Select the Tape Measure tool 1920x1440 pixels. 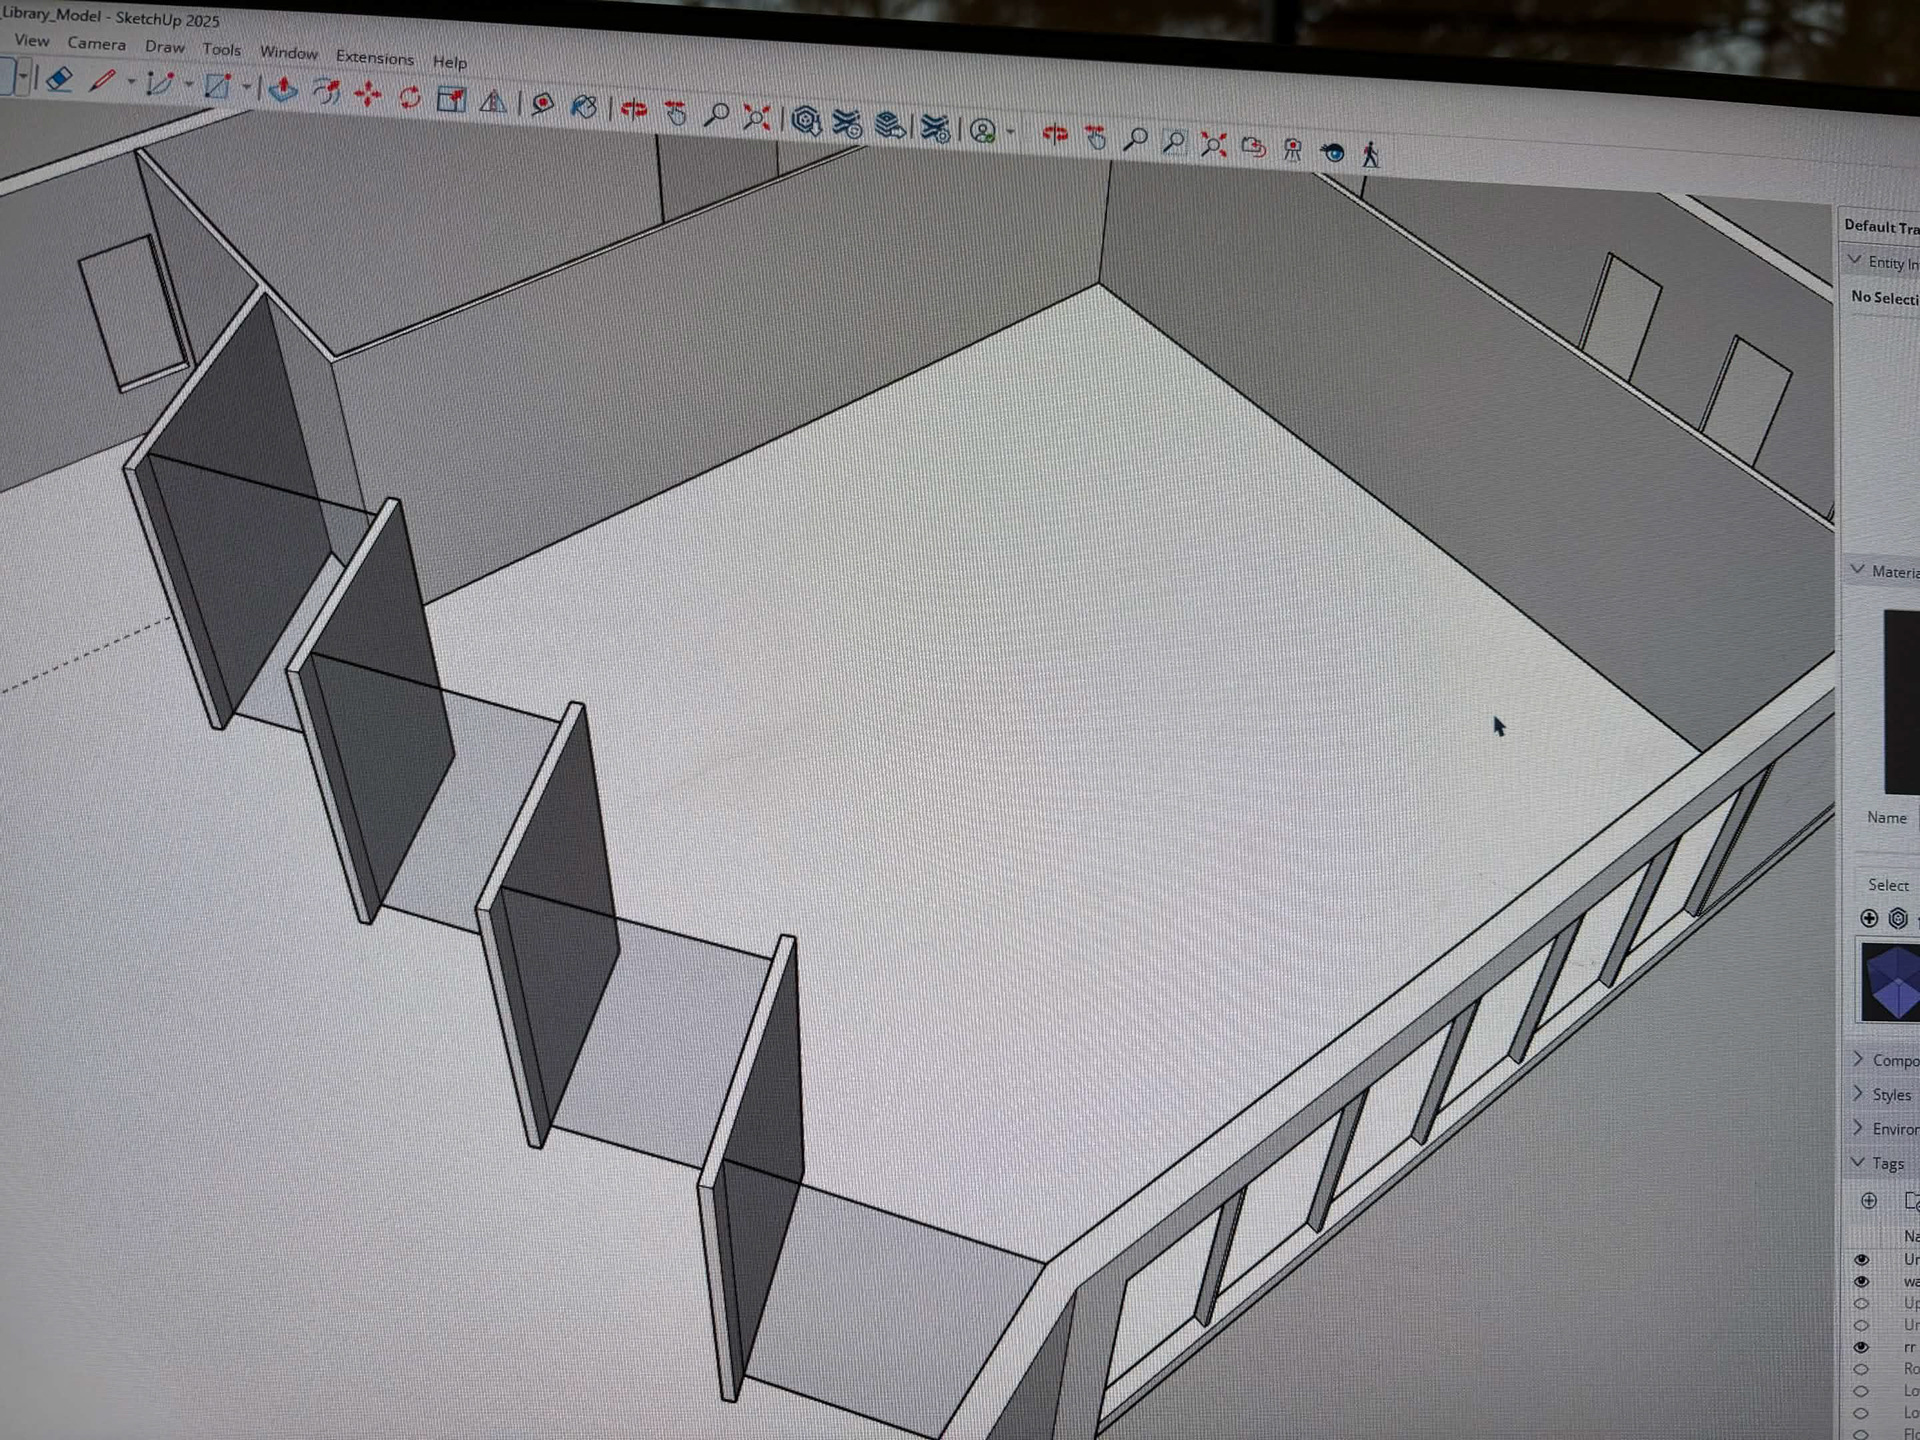(x=542, y=104)
